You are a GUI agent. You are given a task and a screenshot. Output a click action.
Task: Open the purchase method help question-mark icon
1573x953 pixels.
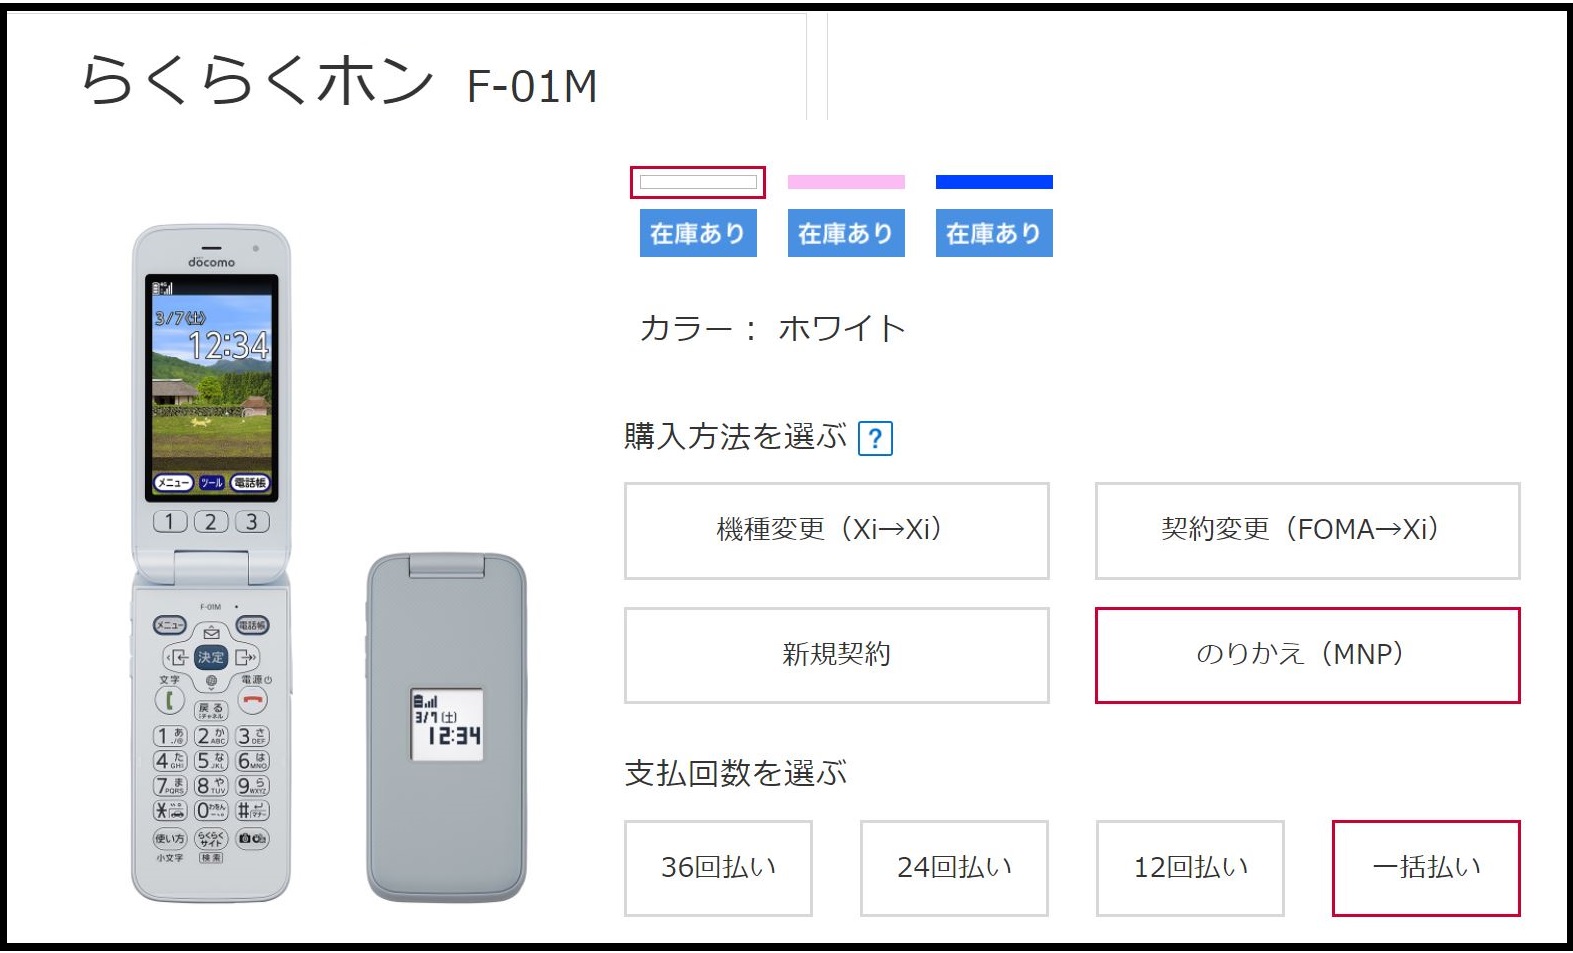875,438
